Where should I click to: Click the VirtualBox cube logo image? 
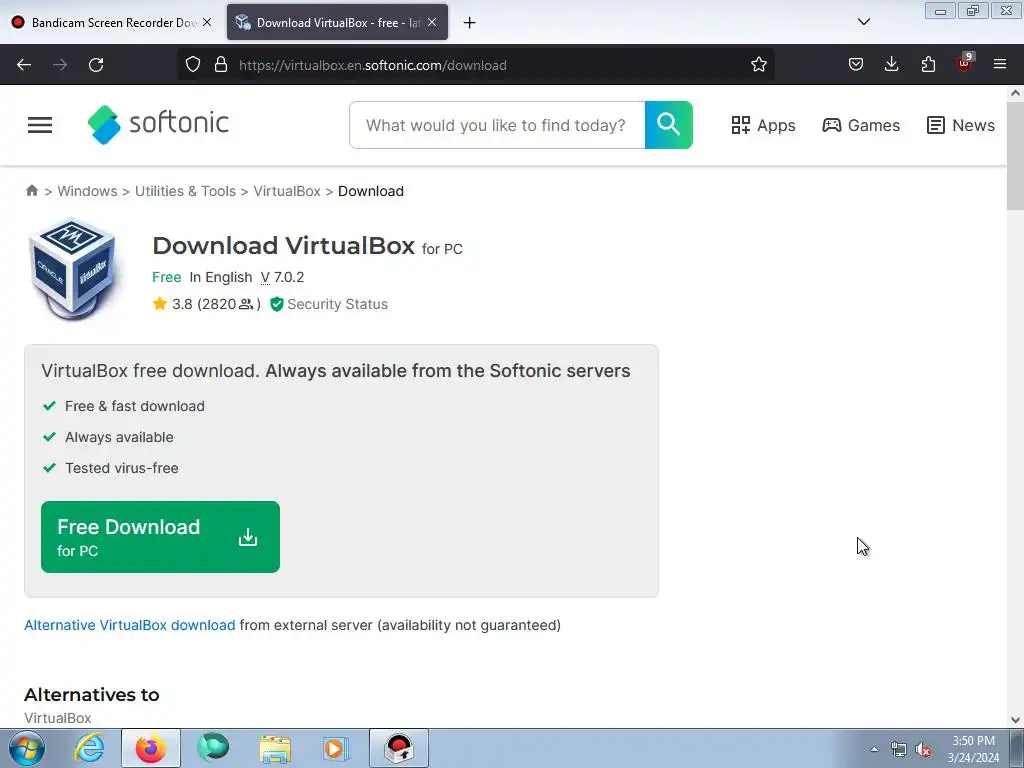click(73, 269)
